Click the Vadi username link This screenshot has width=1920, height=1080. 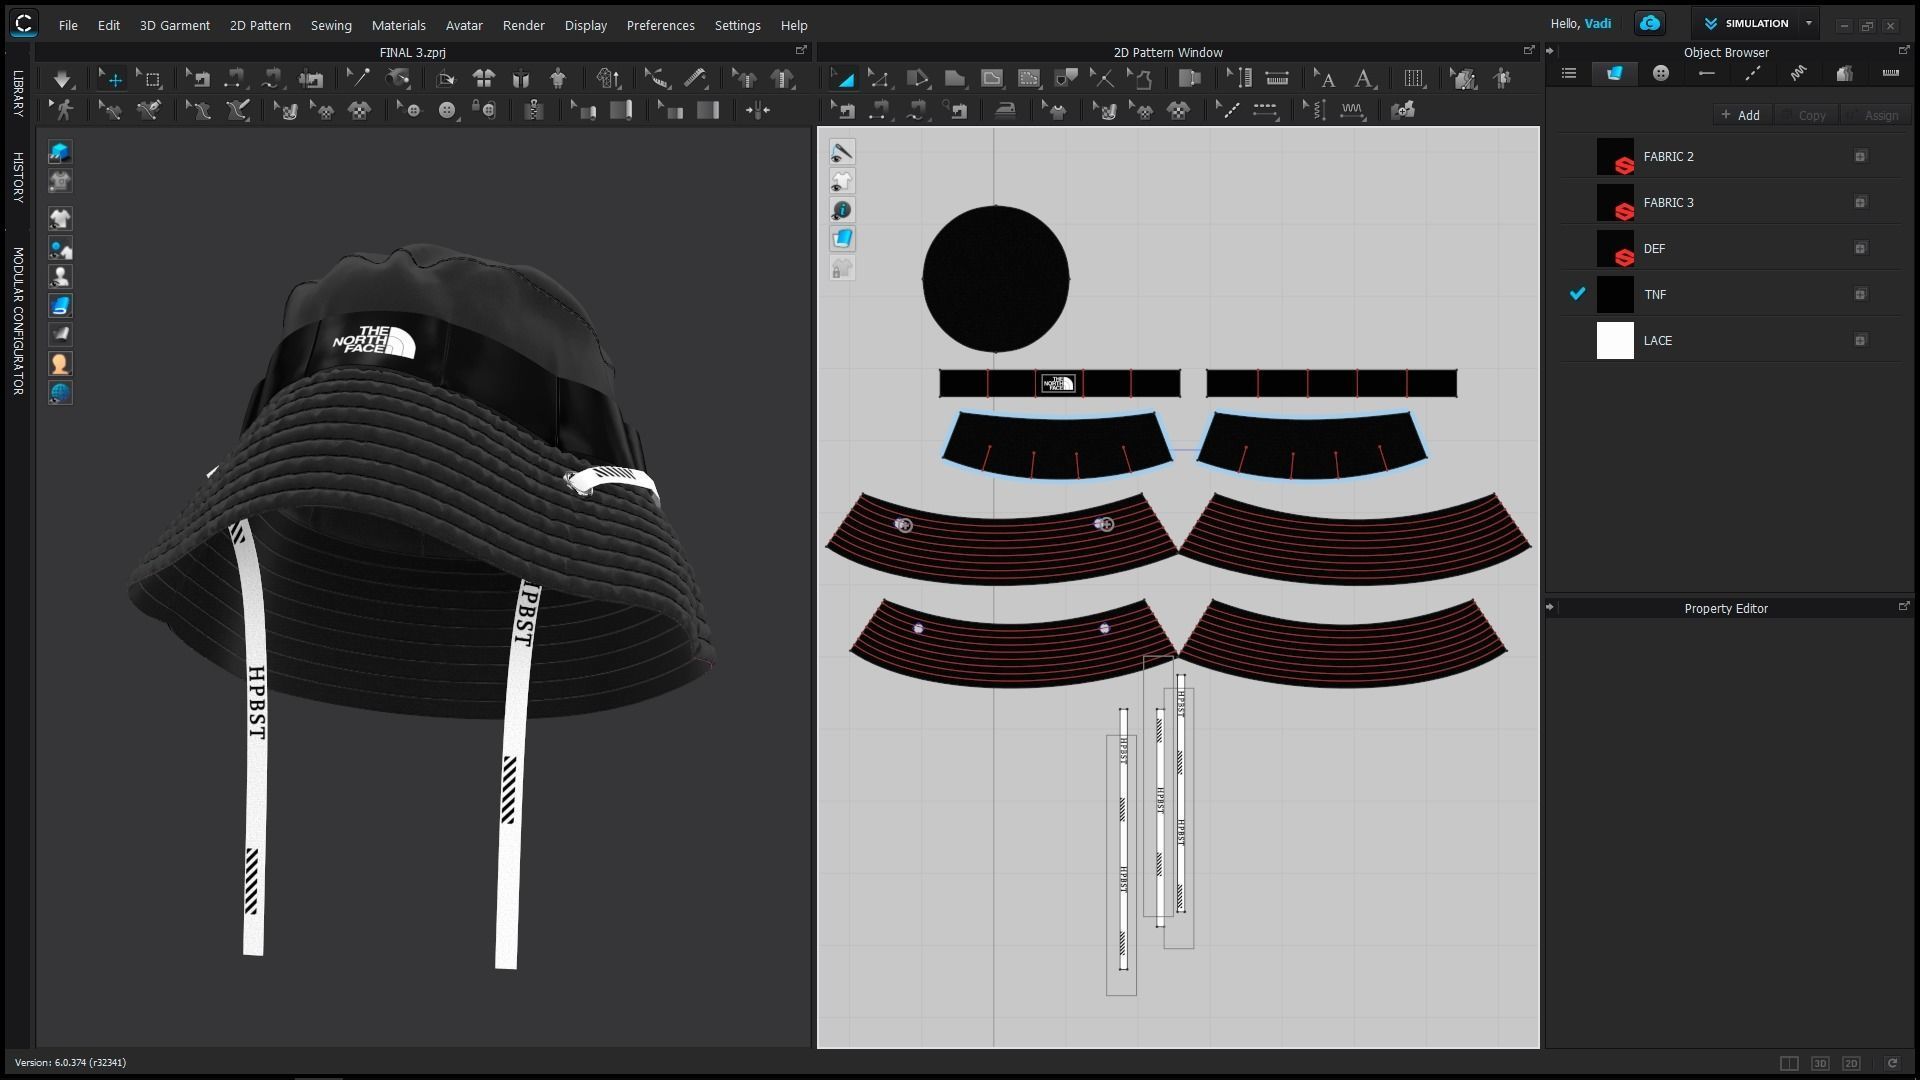point(1597,23)
